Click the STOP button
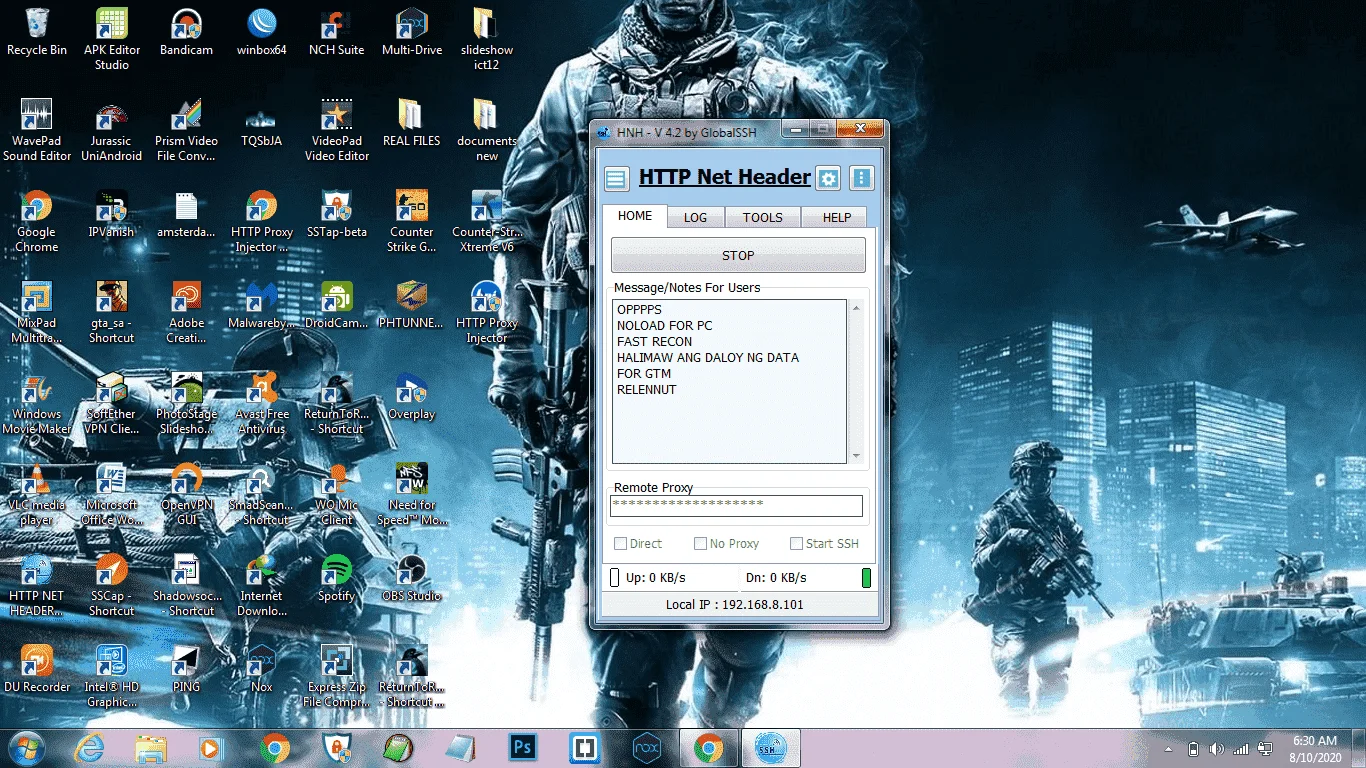 [x=738, y=255]
